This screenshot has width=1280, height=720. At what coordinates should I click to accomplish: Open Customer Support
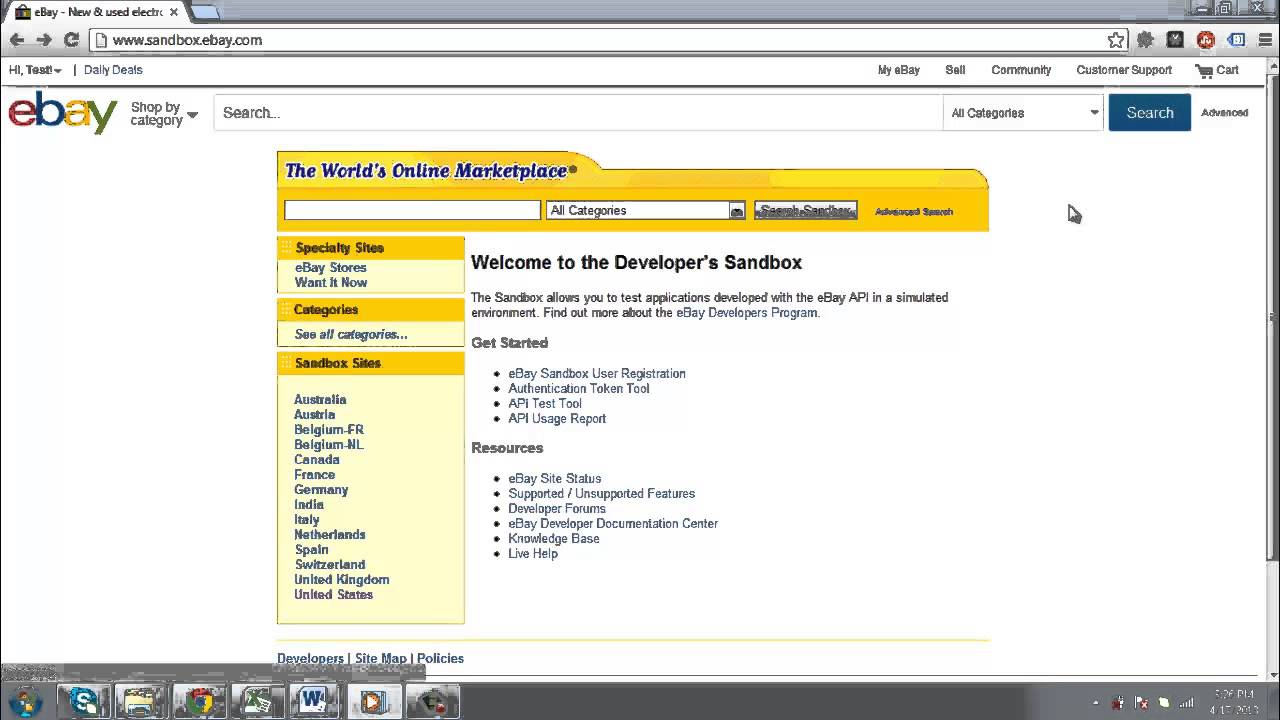tap(1124, 70)
